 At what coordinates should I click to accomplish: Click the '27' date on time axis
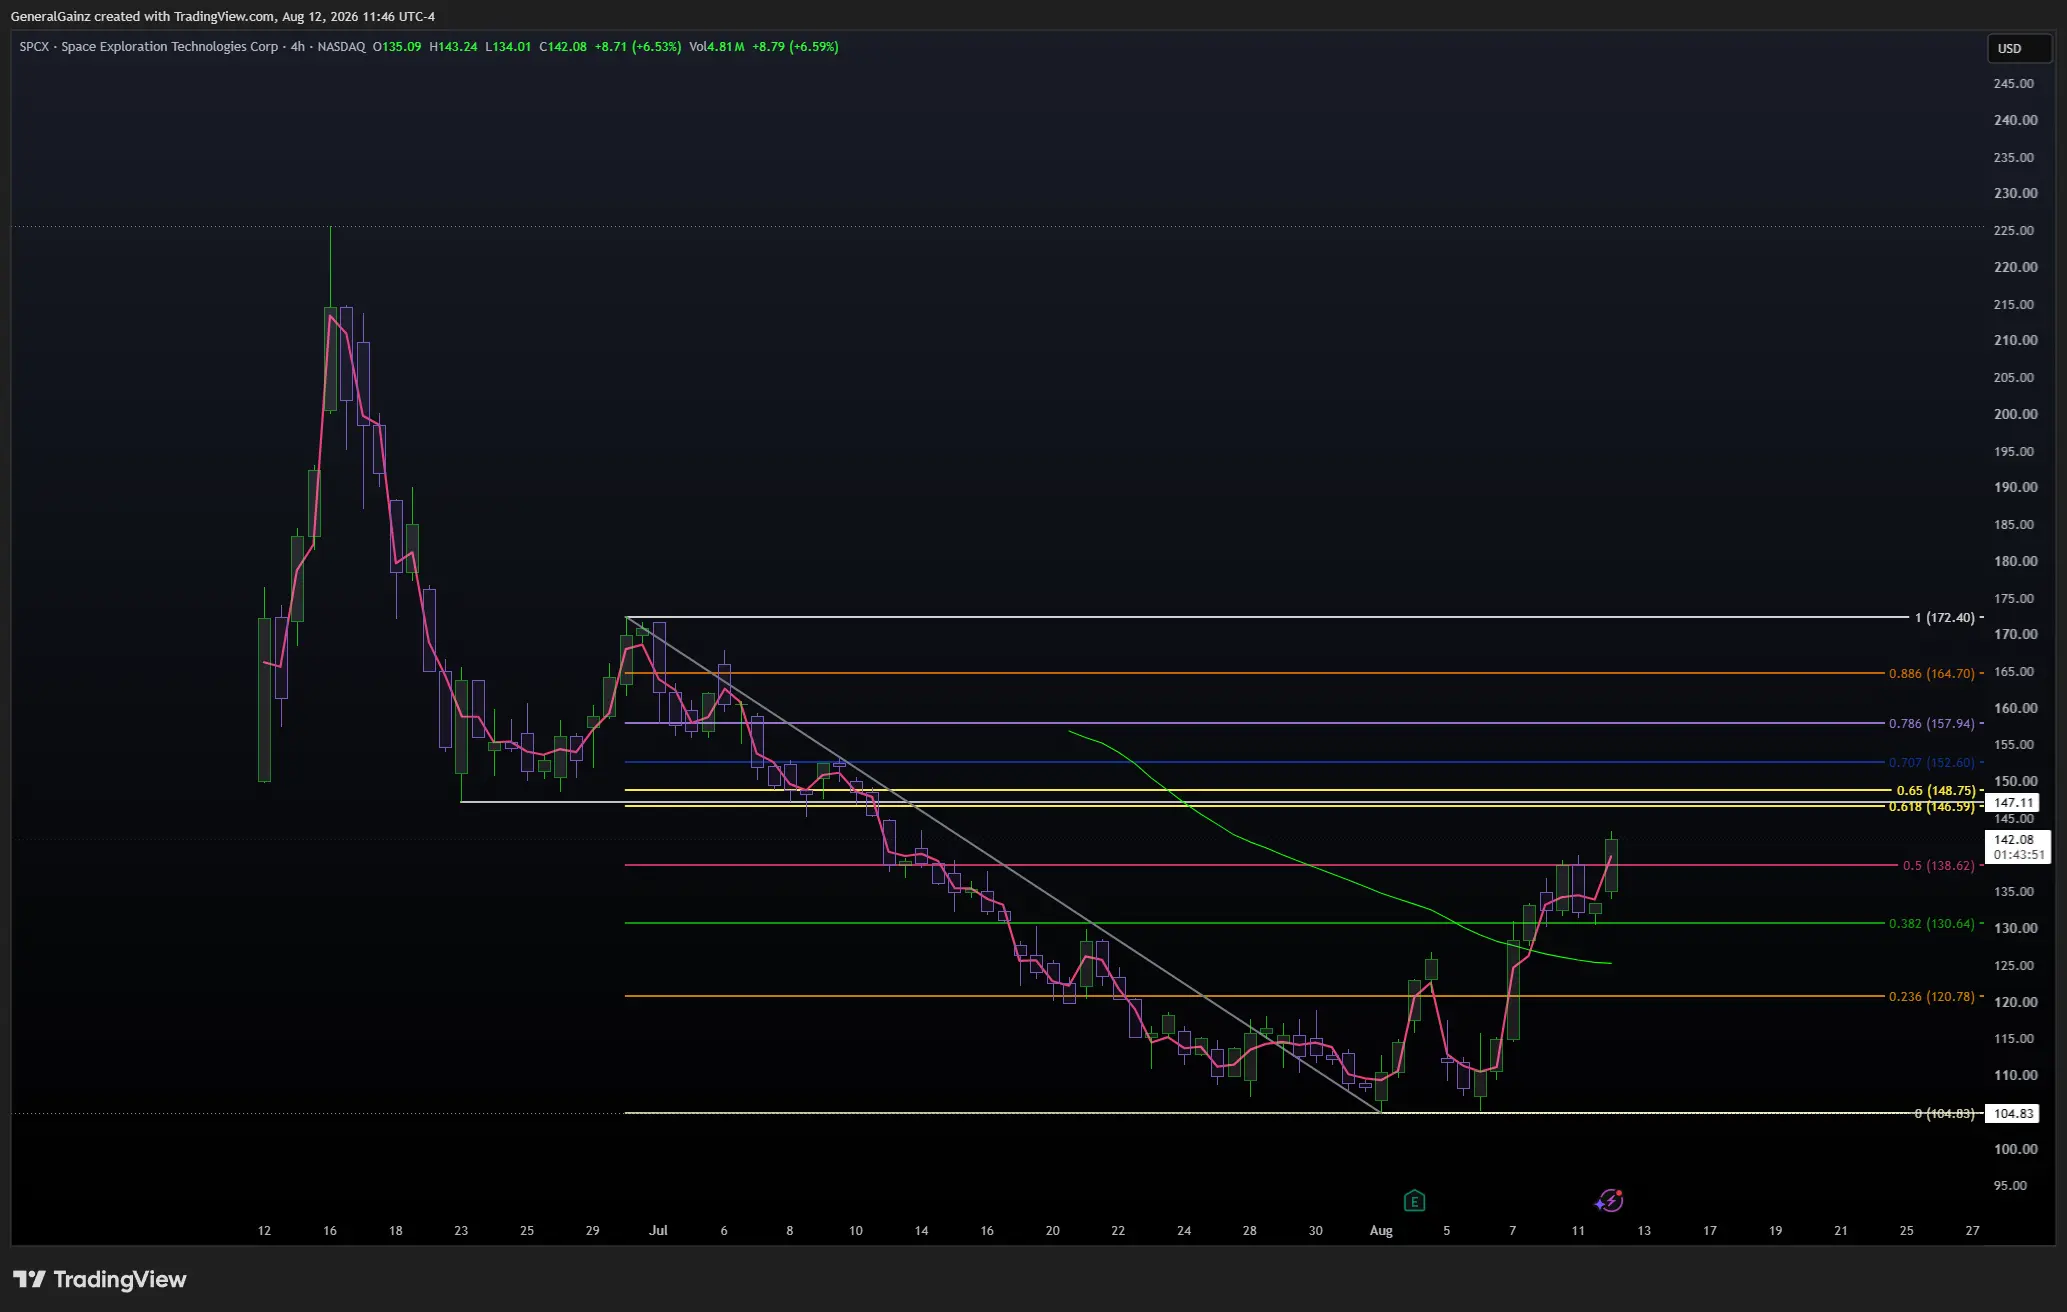coord(1972,1231)
